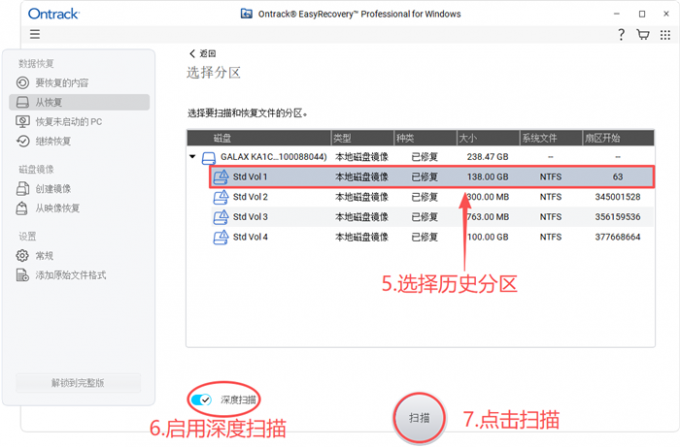Select the Std Vol 4 partition

pos(432,237)
